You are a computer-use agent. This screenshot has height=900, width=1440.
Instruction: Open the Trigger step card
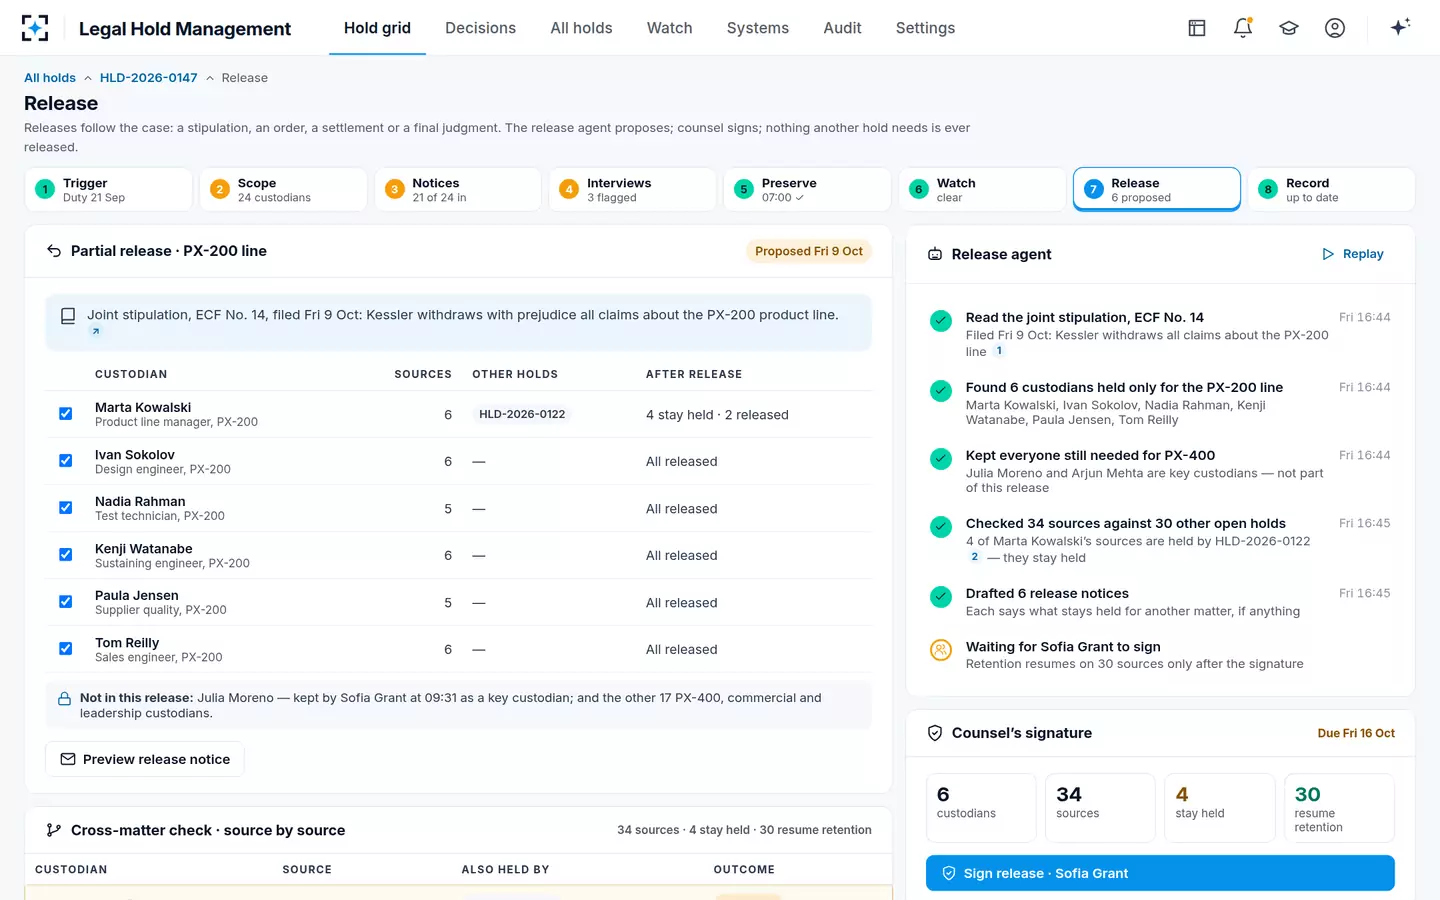[108, 189]
